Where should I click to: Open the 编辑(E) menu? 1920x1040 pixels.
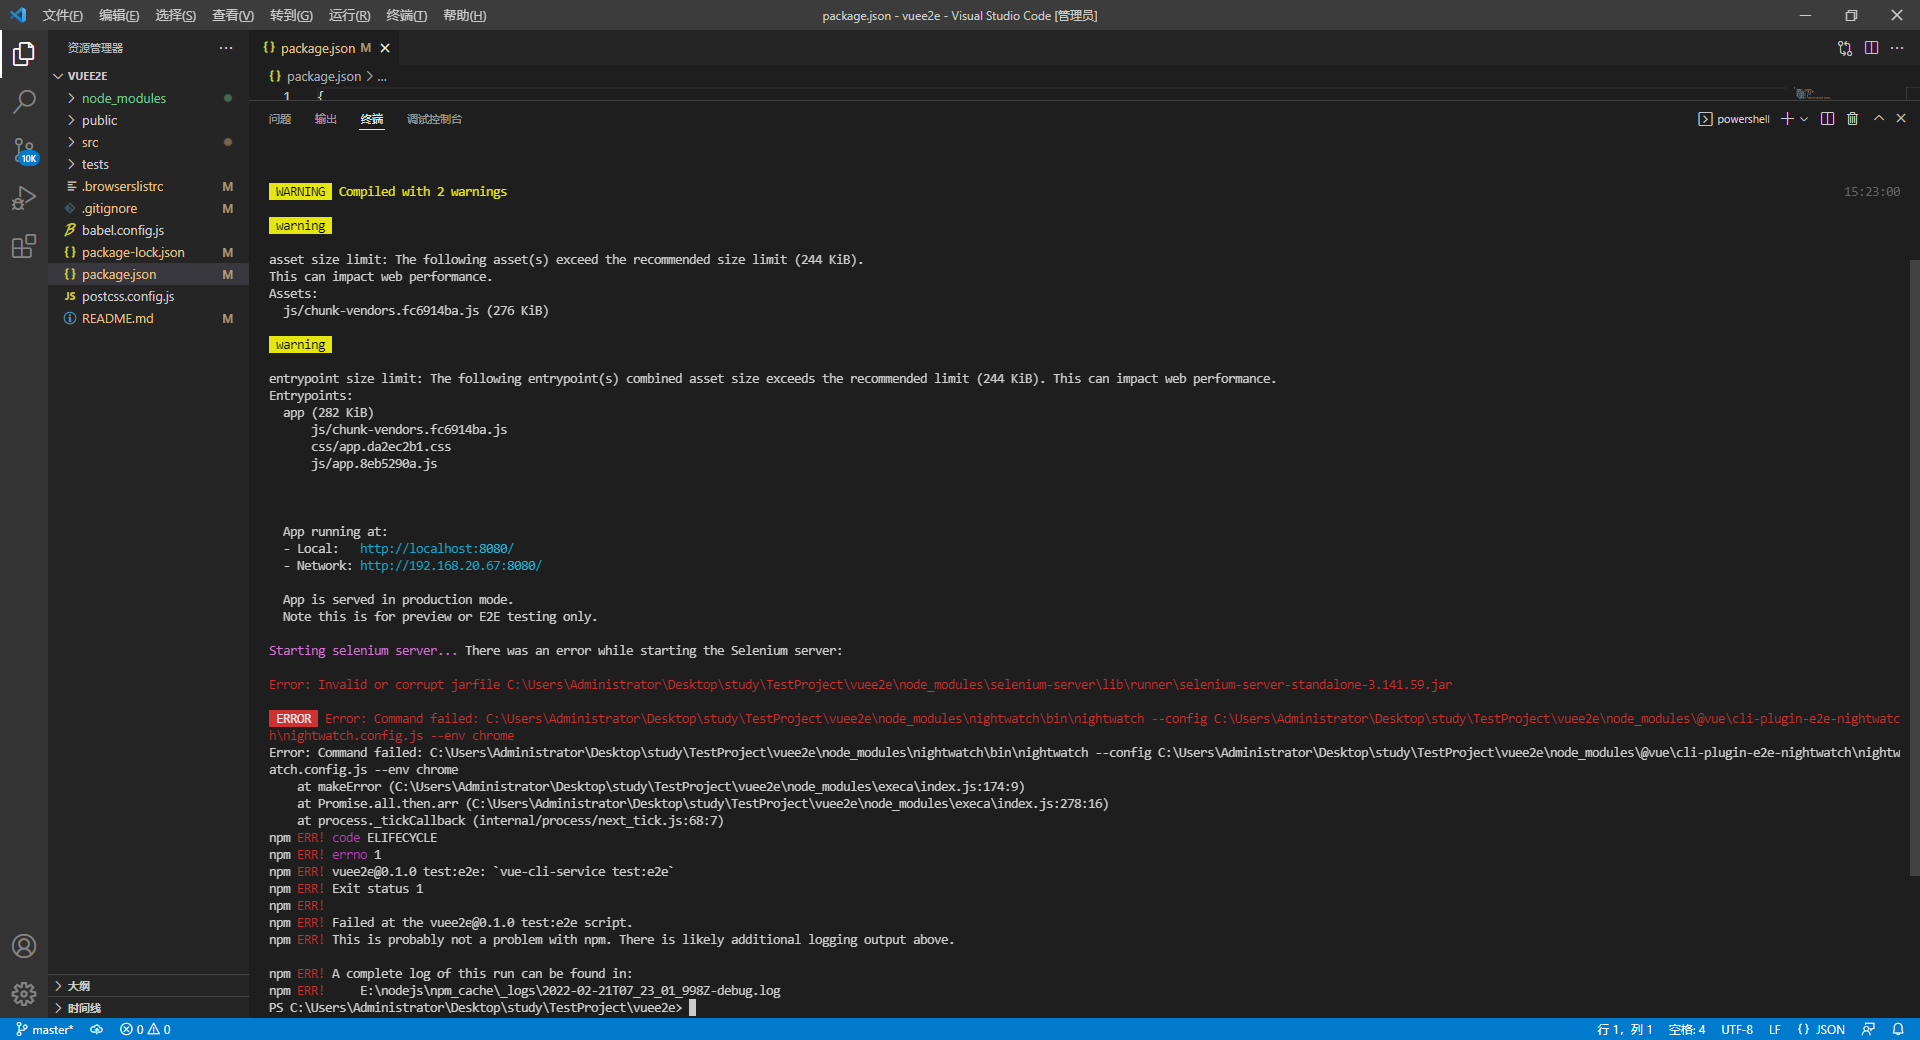point(119,15)
